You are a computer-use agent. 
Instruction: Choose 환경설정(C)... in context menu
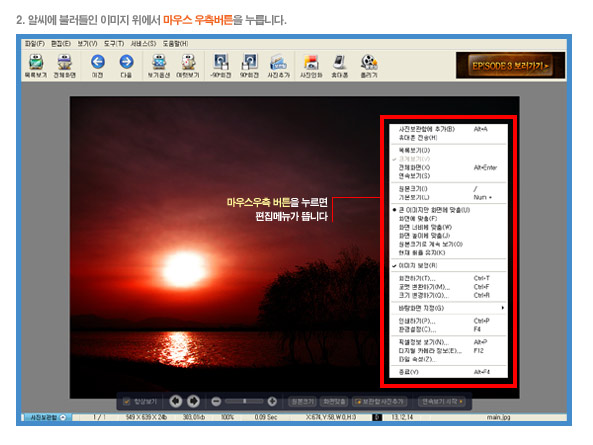pos(448,330)
